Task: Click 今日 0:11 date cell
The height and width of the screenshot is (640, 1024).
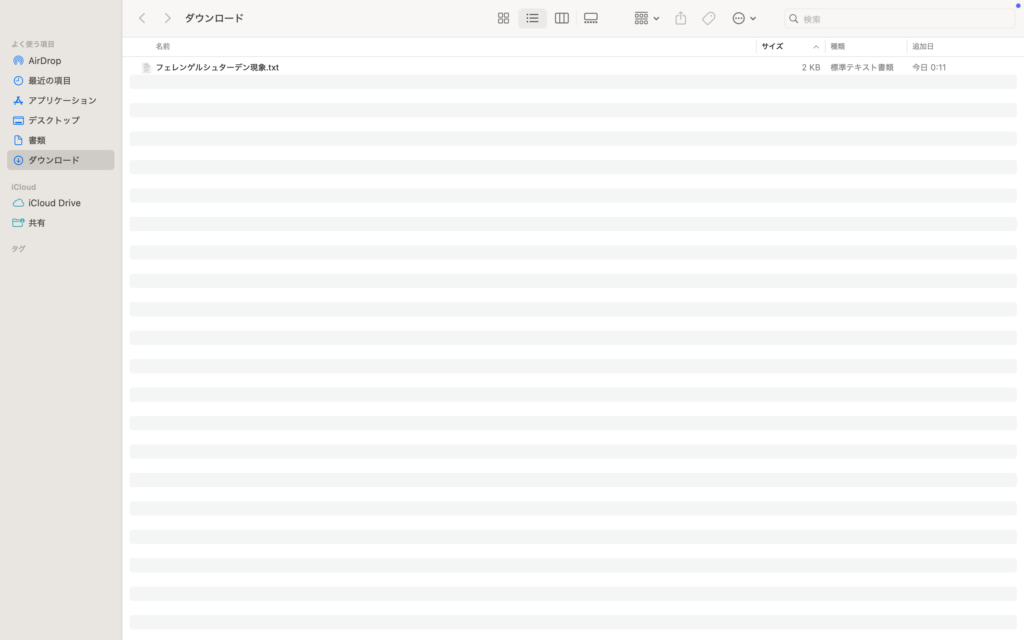Action: pyautogui.click(x=929, y=67)
